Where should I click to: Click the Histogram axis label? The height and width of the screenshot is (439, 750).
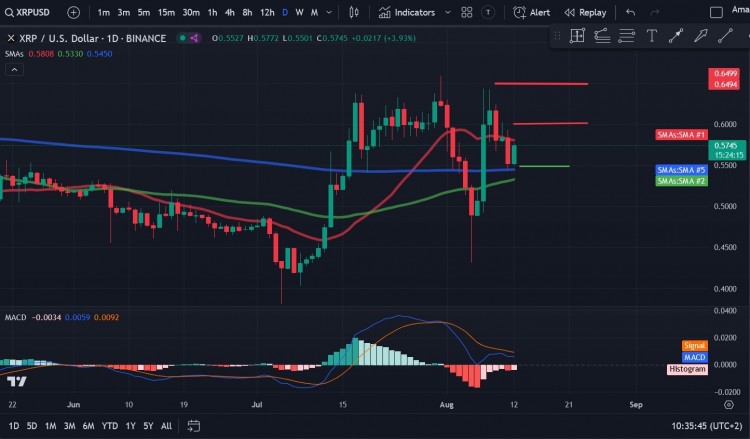[687, 369]
